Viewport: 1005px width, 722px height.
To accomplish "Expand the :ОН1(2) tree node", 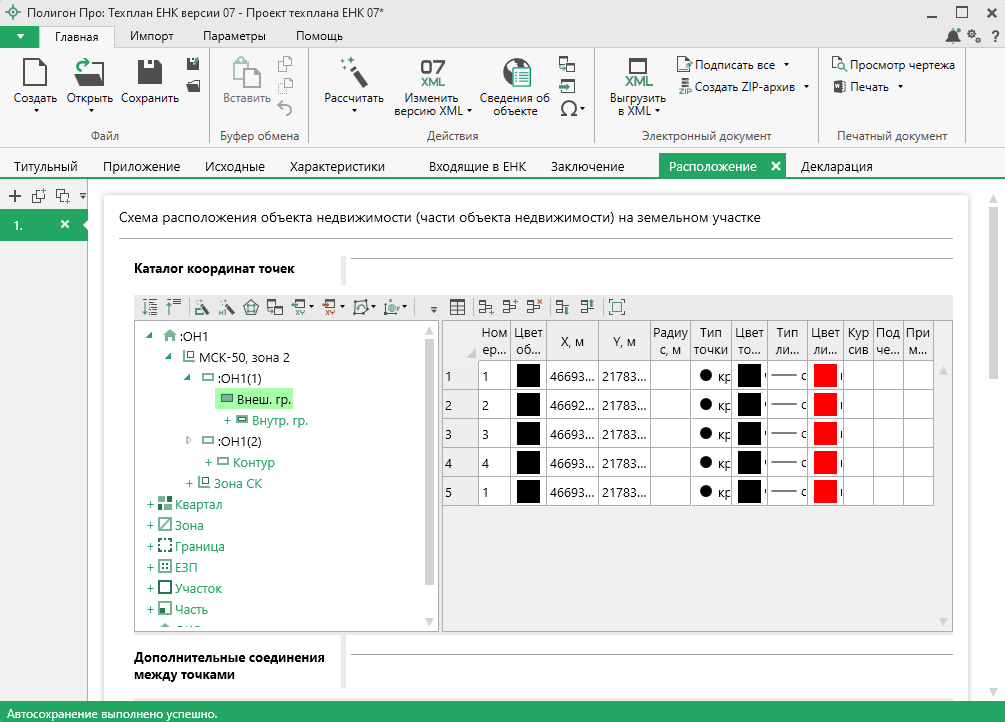I will point(188,441).
